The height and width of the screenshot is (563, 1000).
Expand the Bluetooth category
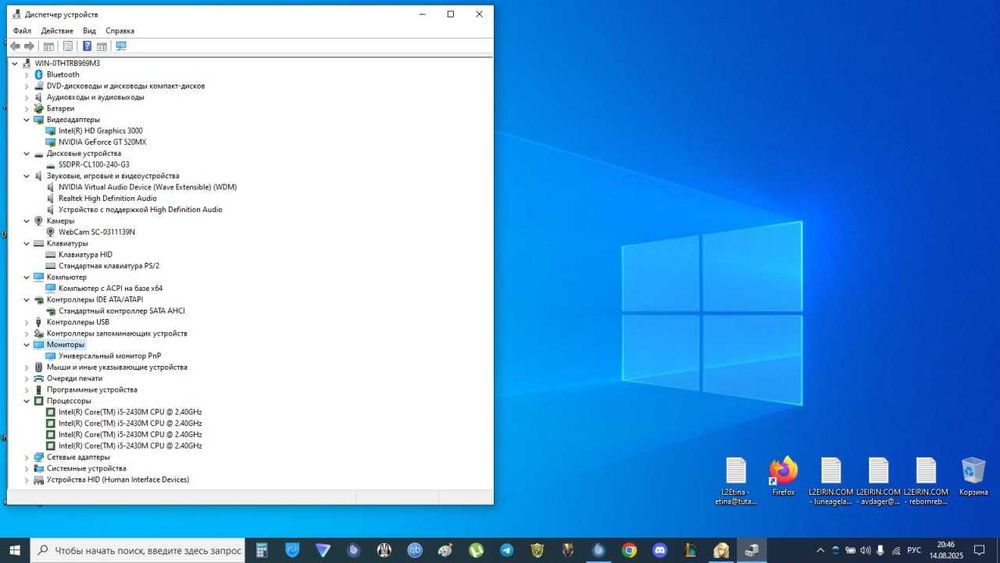click(x=27, y=75)
